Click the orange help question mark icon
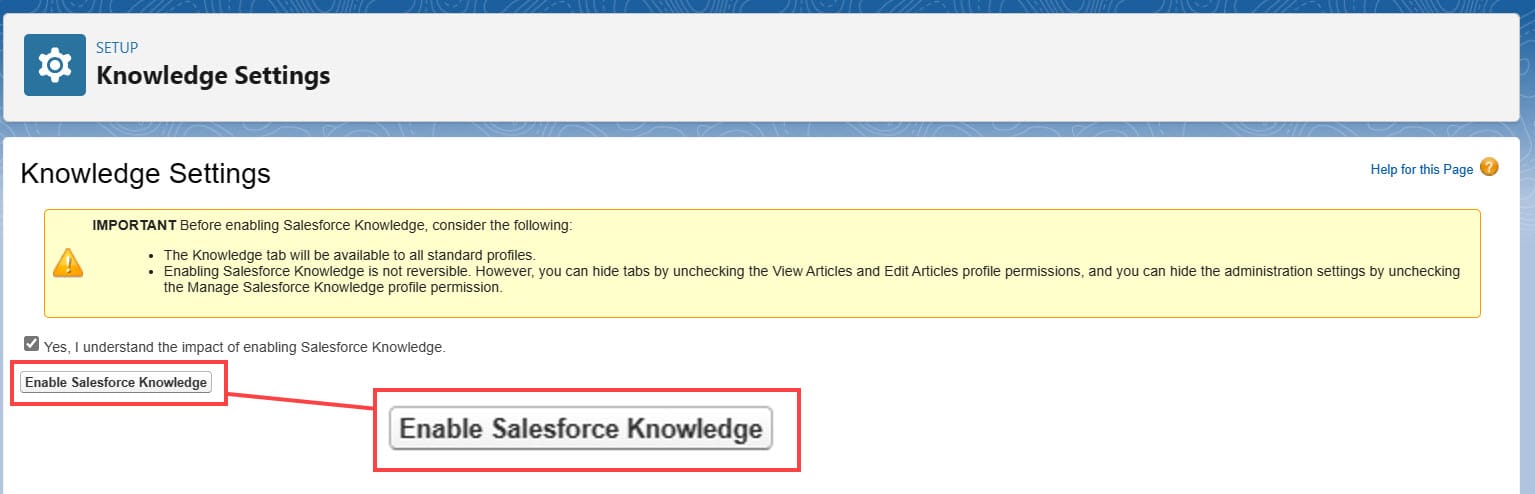The height and width of the screenshot is (494, 1535). (1489, 168)
